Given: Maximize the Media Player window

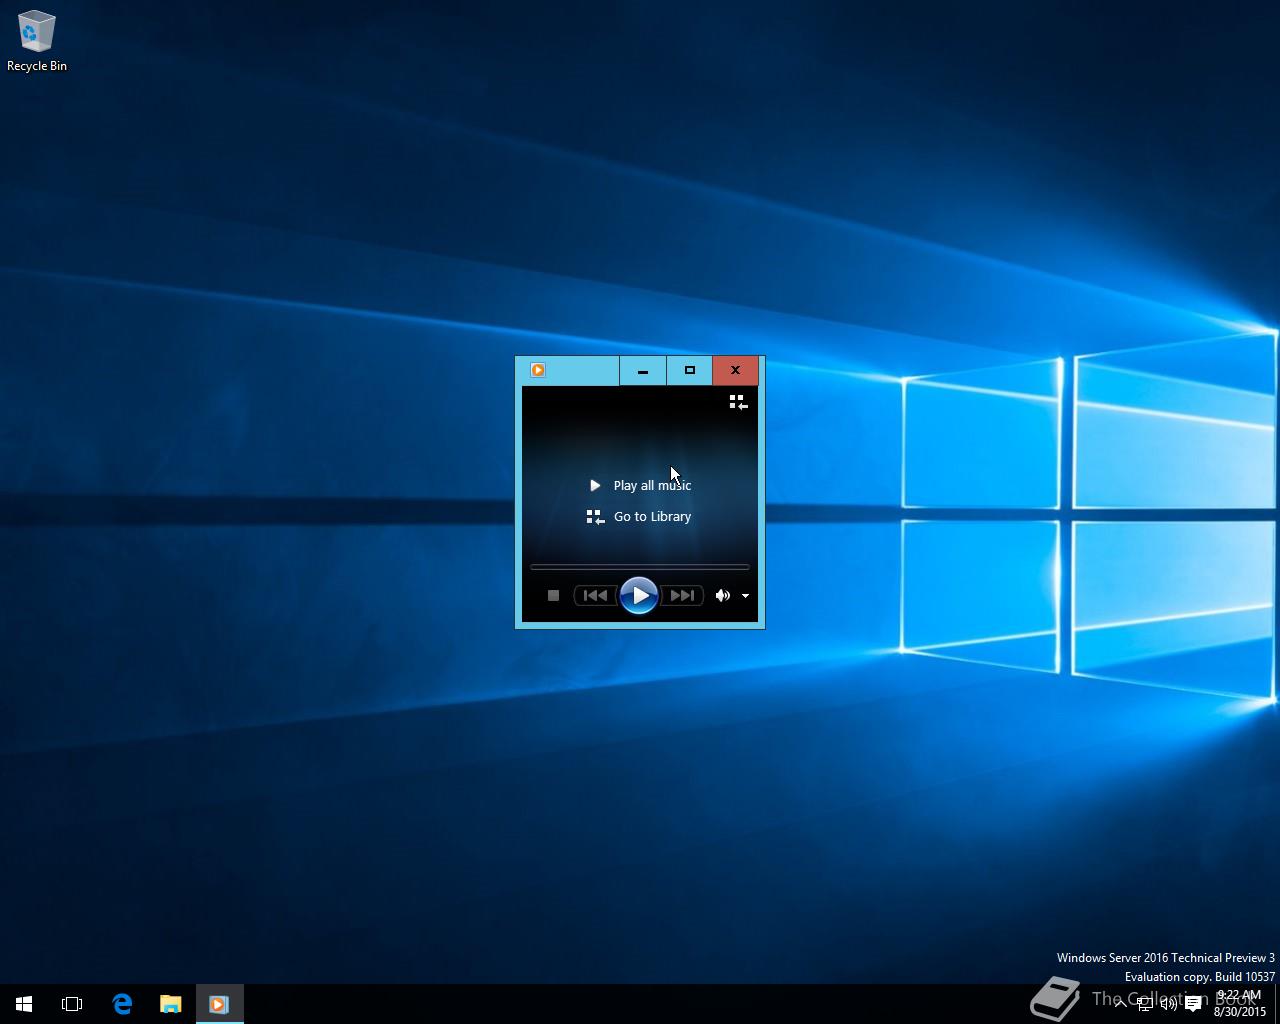Looking at the screenshot, I should pos(689,370).
